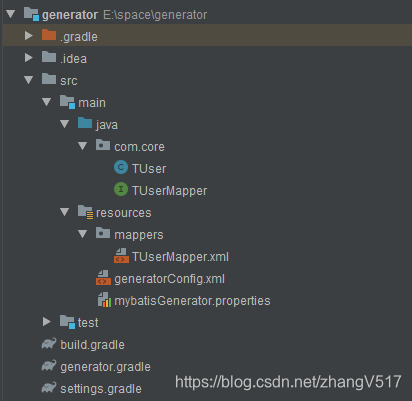
Task: Click the settings.gradle elephant icon
Action: (x=49, y=387)
